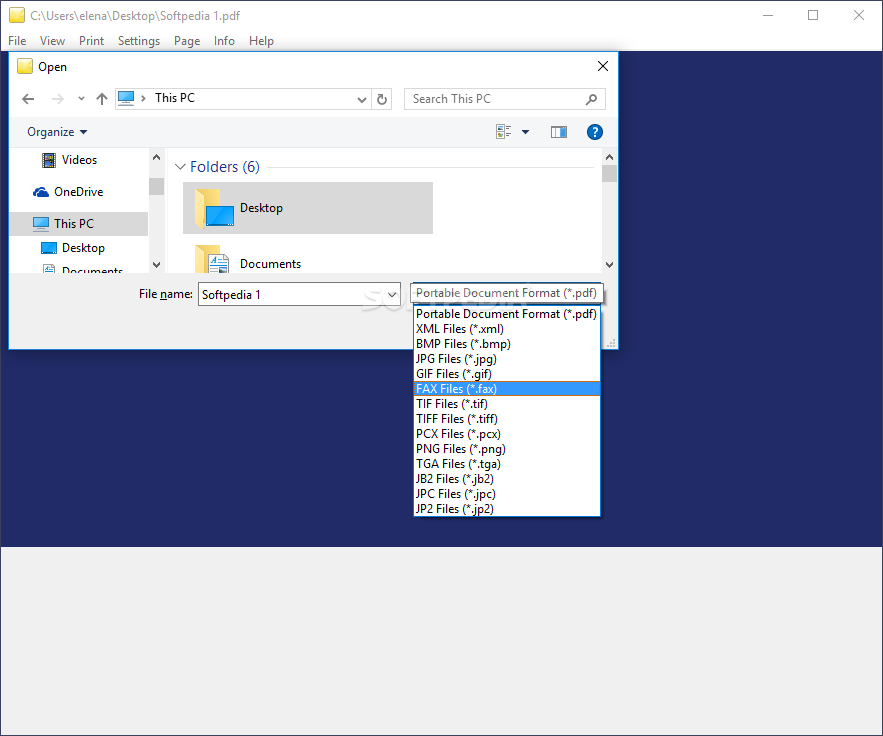Open the View menu

point(52,41)
